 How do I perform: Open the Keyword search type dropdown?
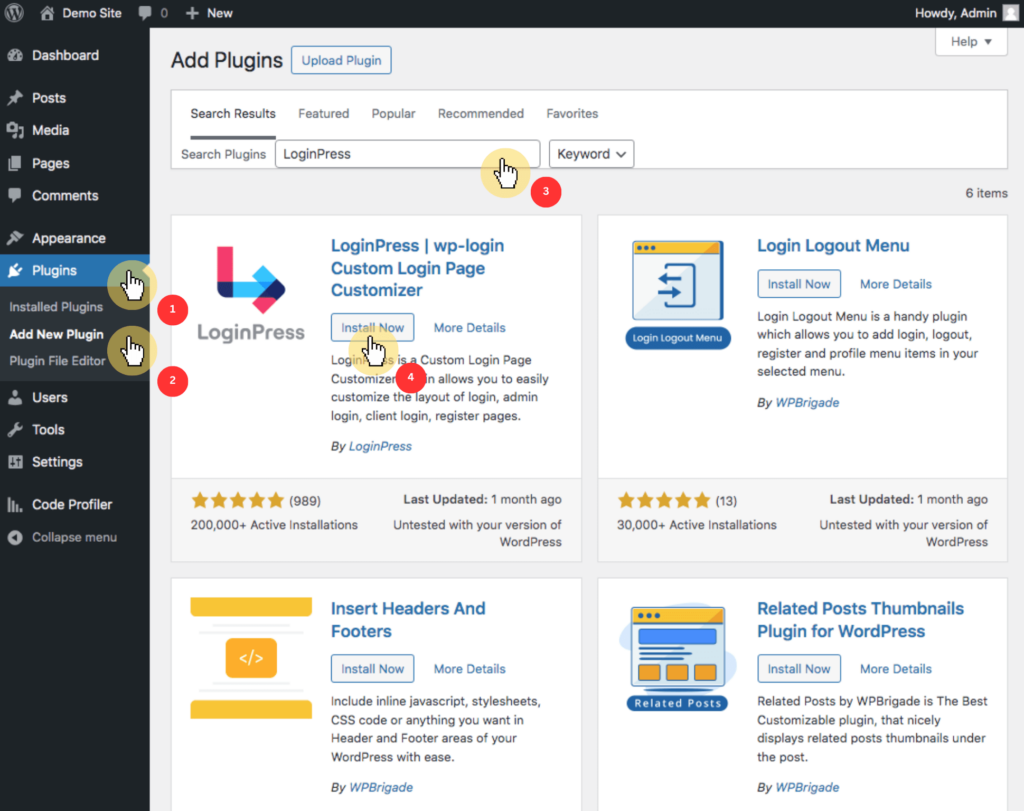click(591, 154)
